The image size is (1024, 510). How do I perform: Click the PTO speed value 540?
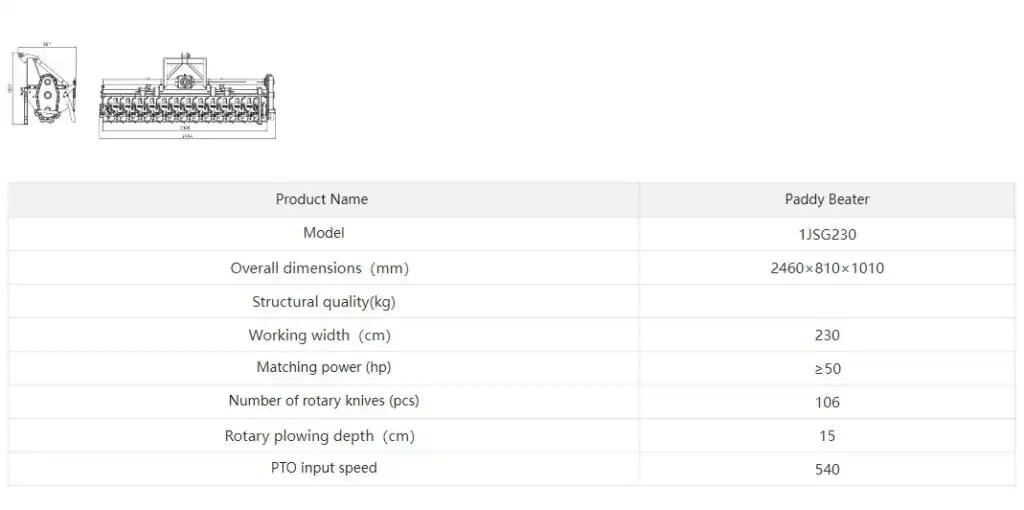(827, 469)
